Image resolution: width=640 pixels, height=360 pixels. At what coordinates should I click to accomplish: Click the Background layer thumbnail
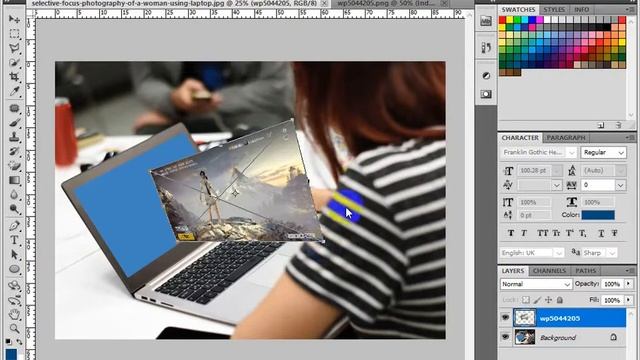tap(524, 337)
